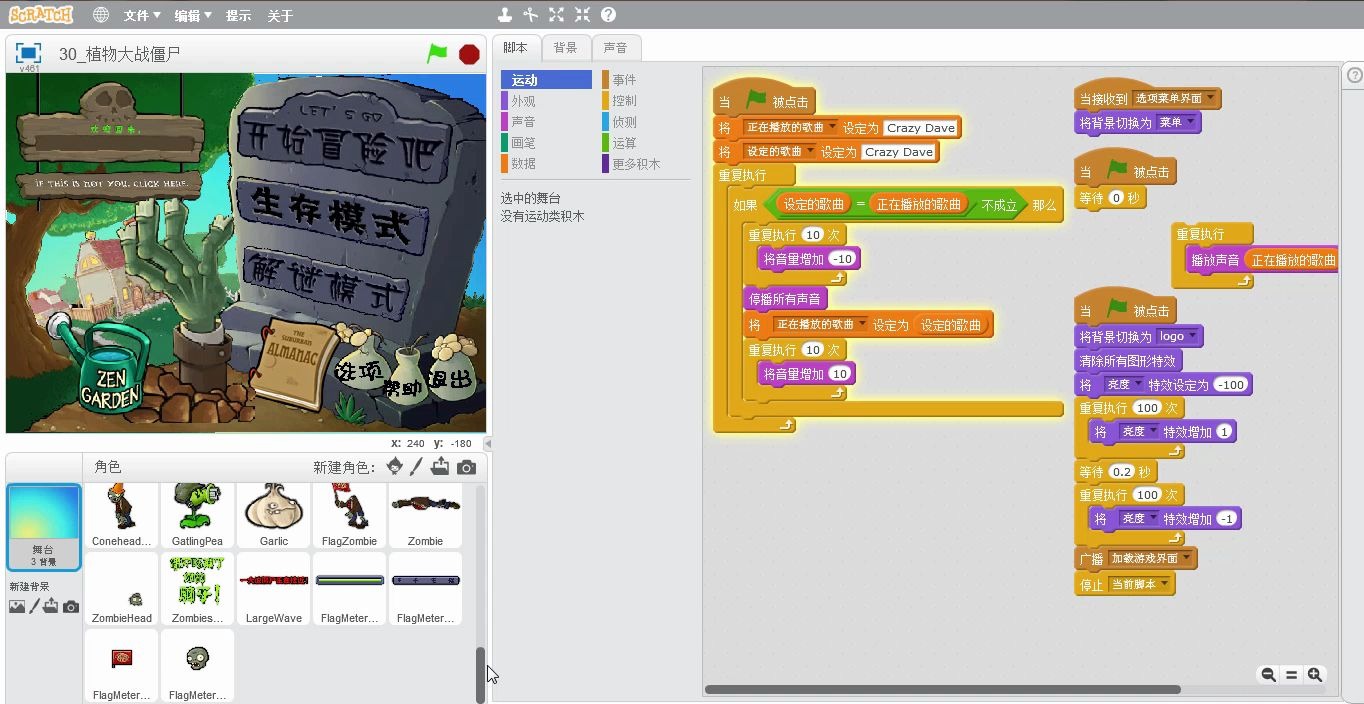The height and width of the screenshot is (704, 1364).
Task: Start the project with green flag
Action: pos(437,54)
